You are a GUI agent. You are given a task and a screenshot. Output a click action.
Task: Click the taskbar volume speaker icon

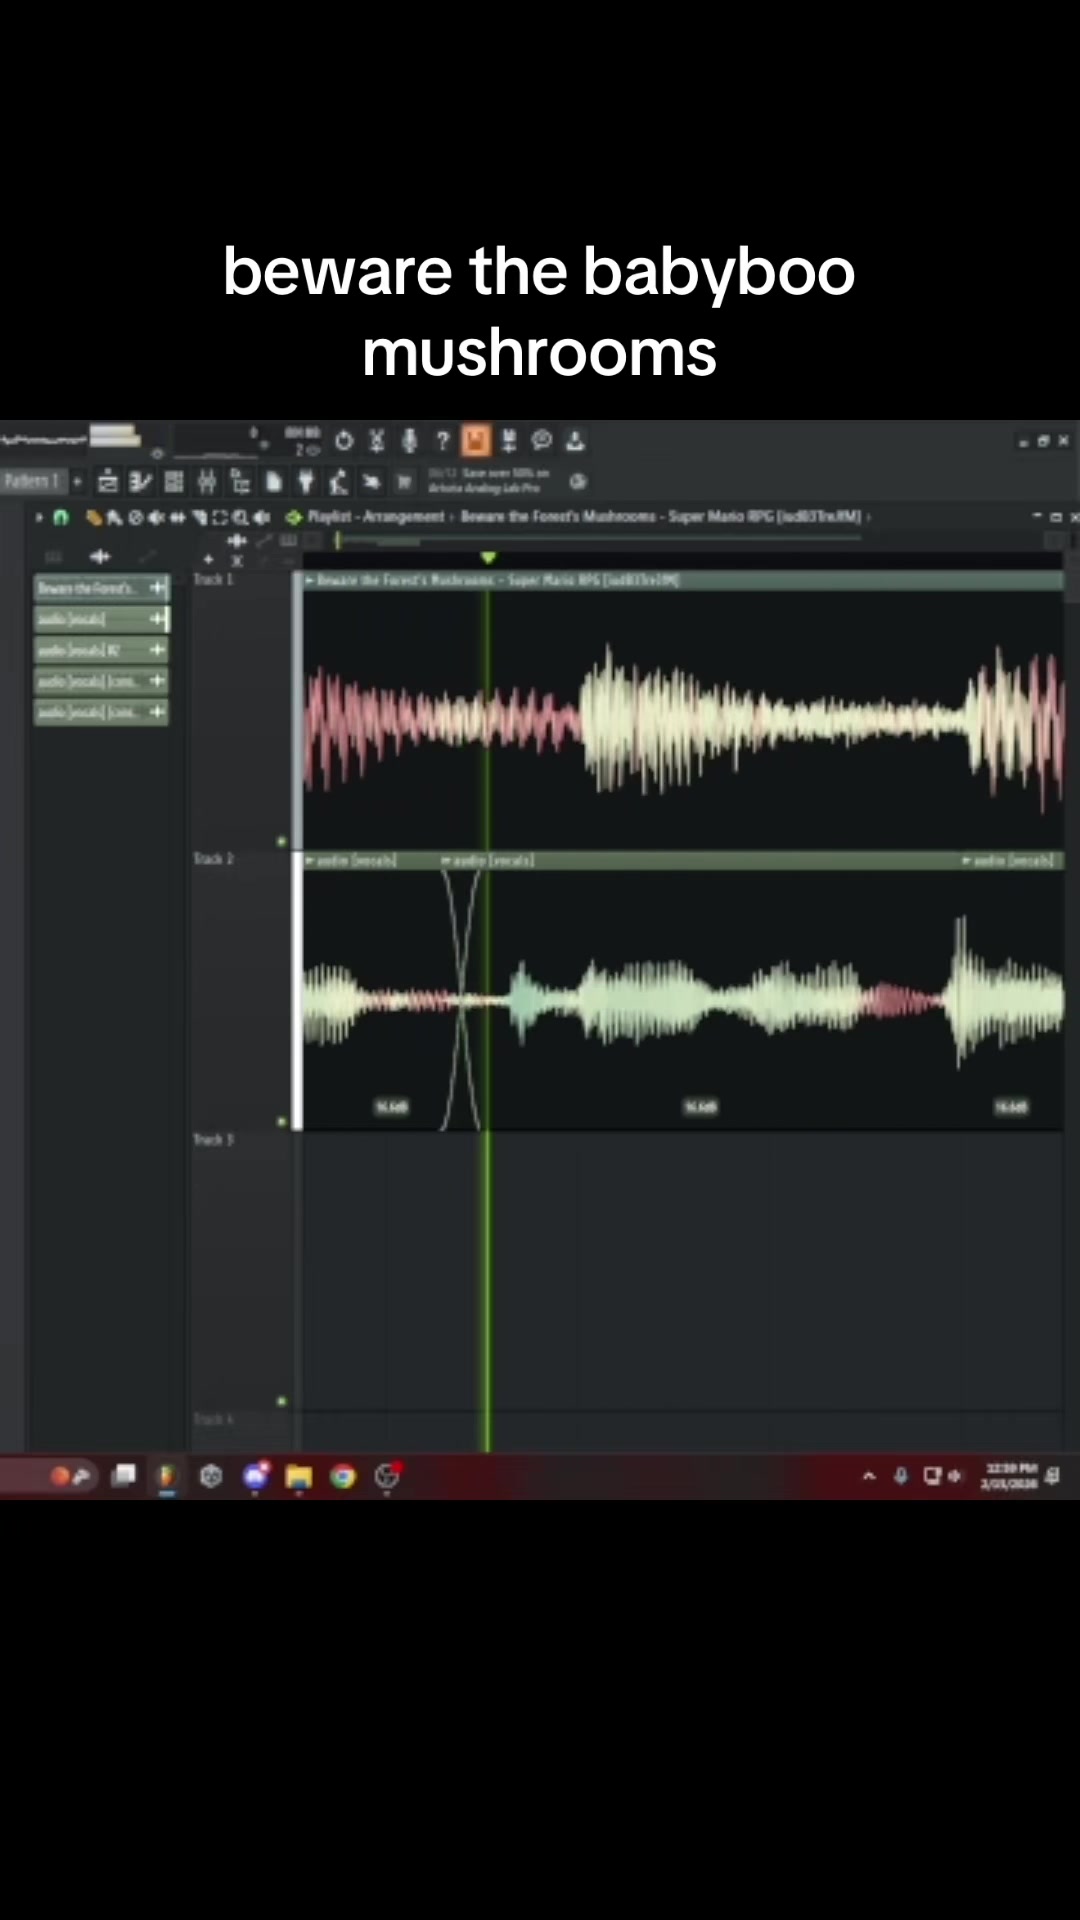[955, 1476]
